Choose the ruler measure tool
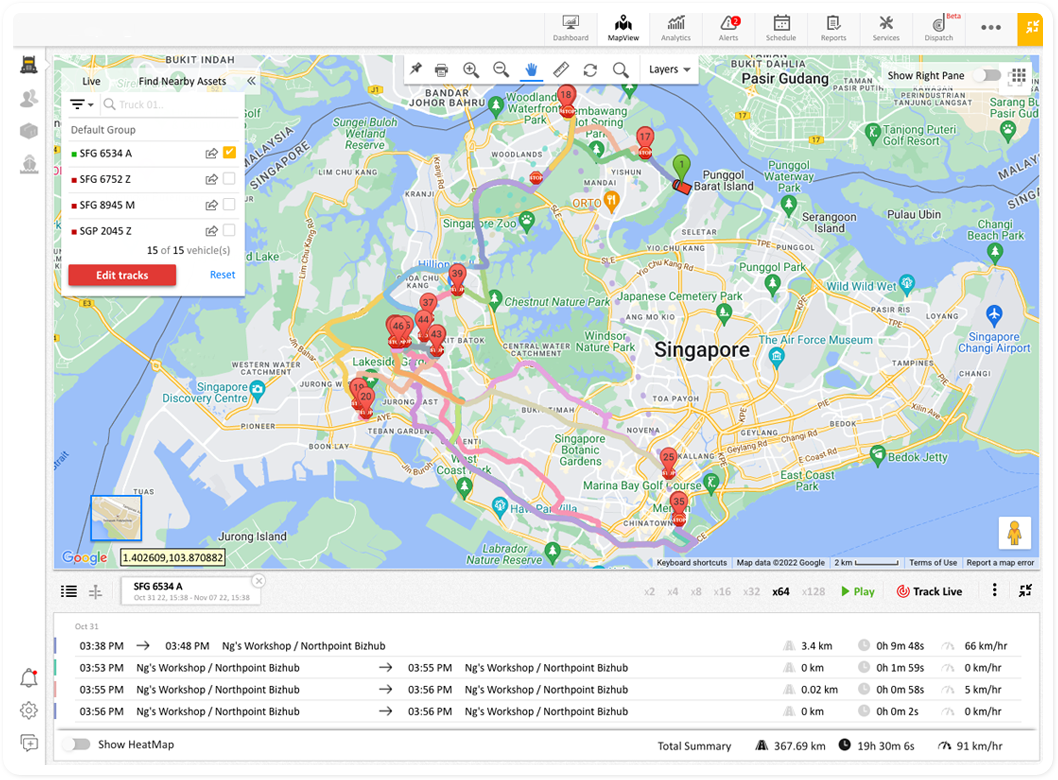The height and width of the screenshot is (780, 1058). 560,70
